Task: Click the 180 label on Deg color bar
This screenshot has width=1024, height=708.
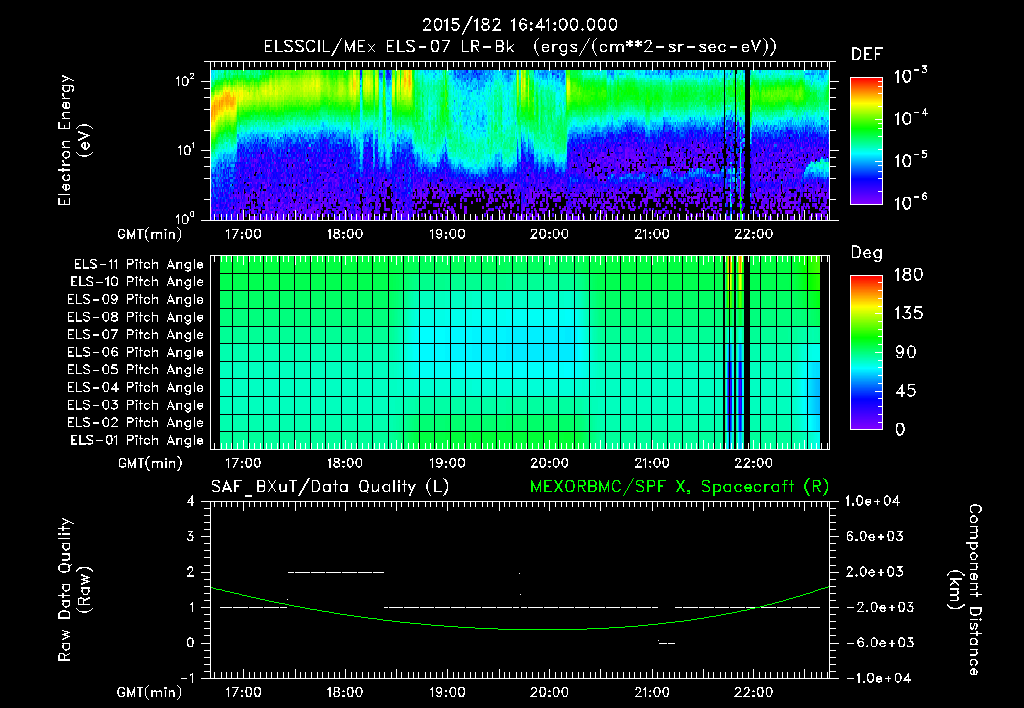Action: (908, 275)
